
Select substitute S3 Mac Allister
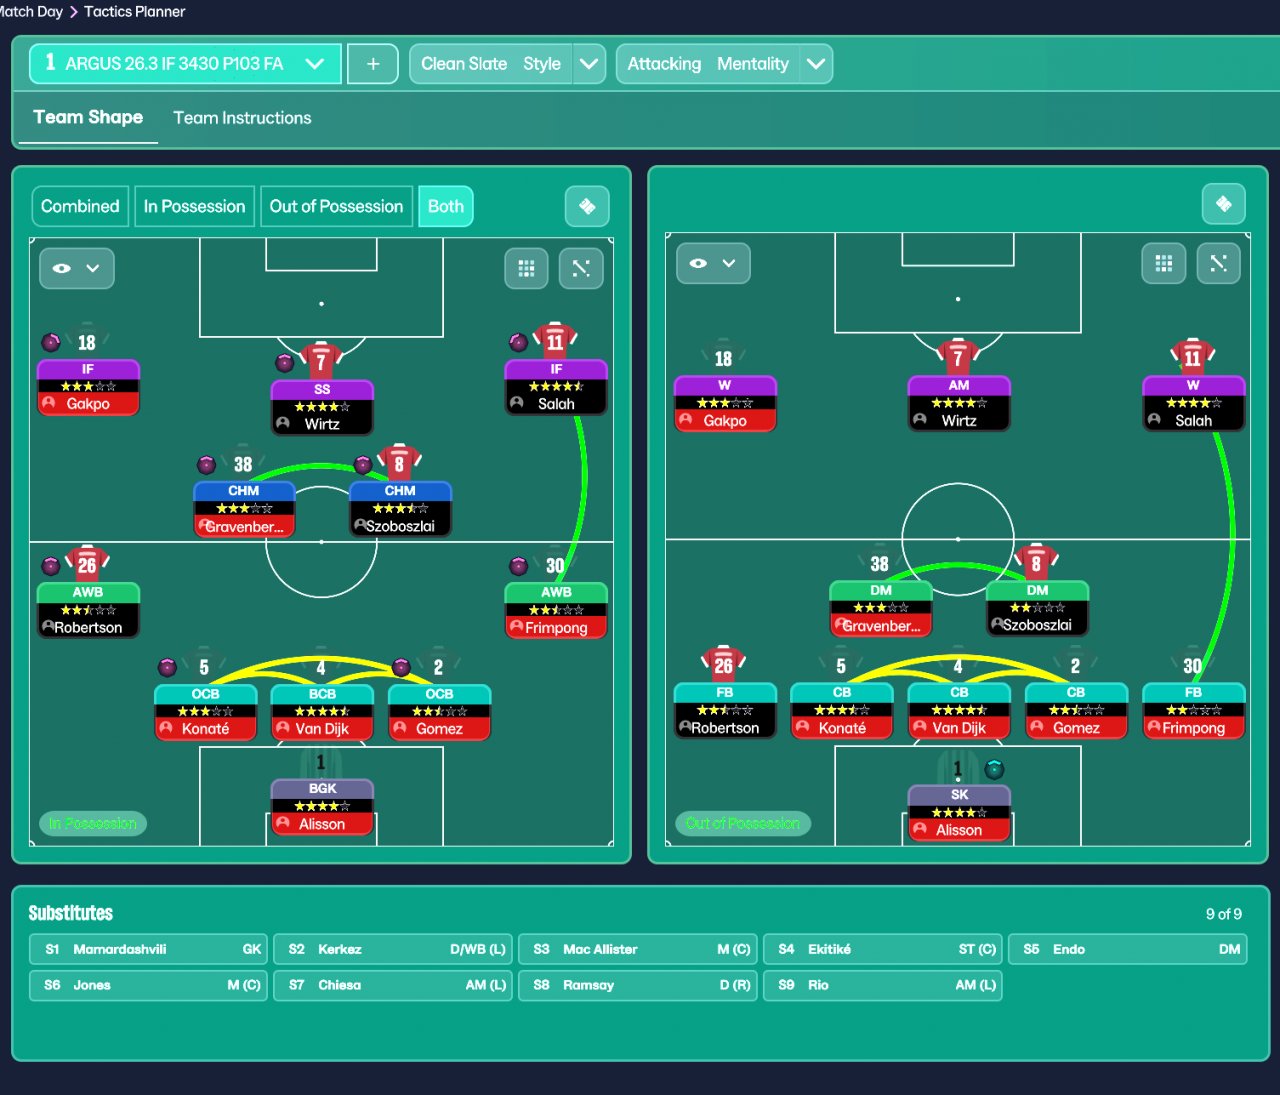click(x=637, y=949)
